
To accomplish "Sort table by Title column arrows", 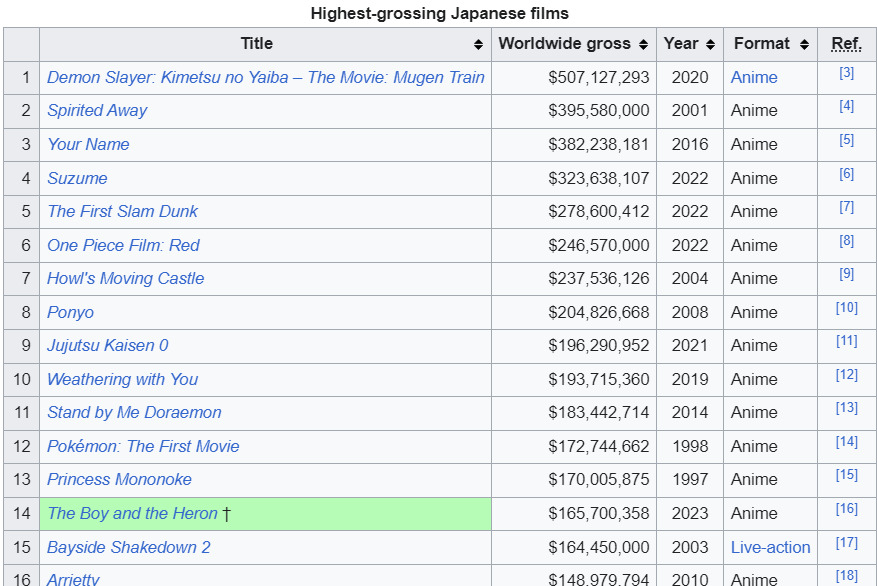I will point(478,45).
